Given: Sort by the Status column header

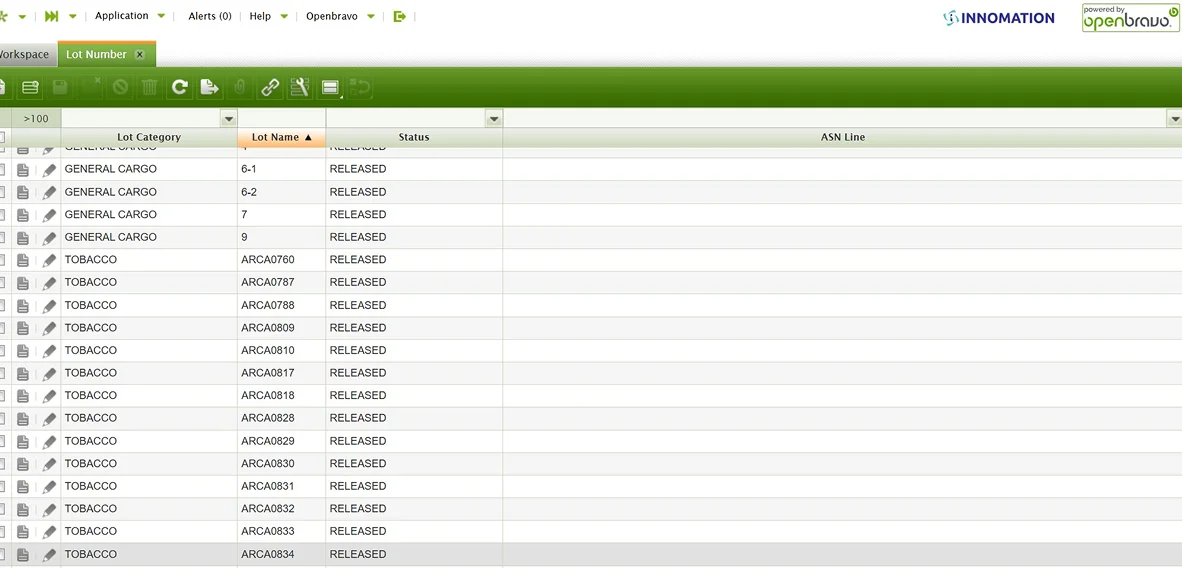Looking at the screenshot, I should click(x=414, y=137).
